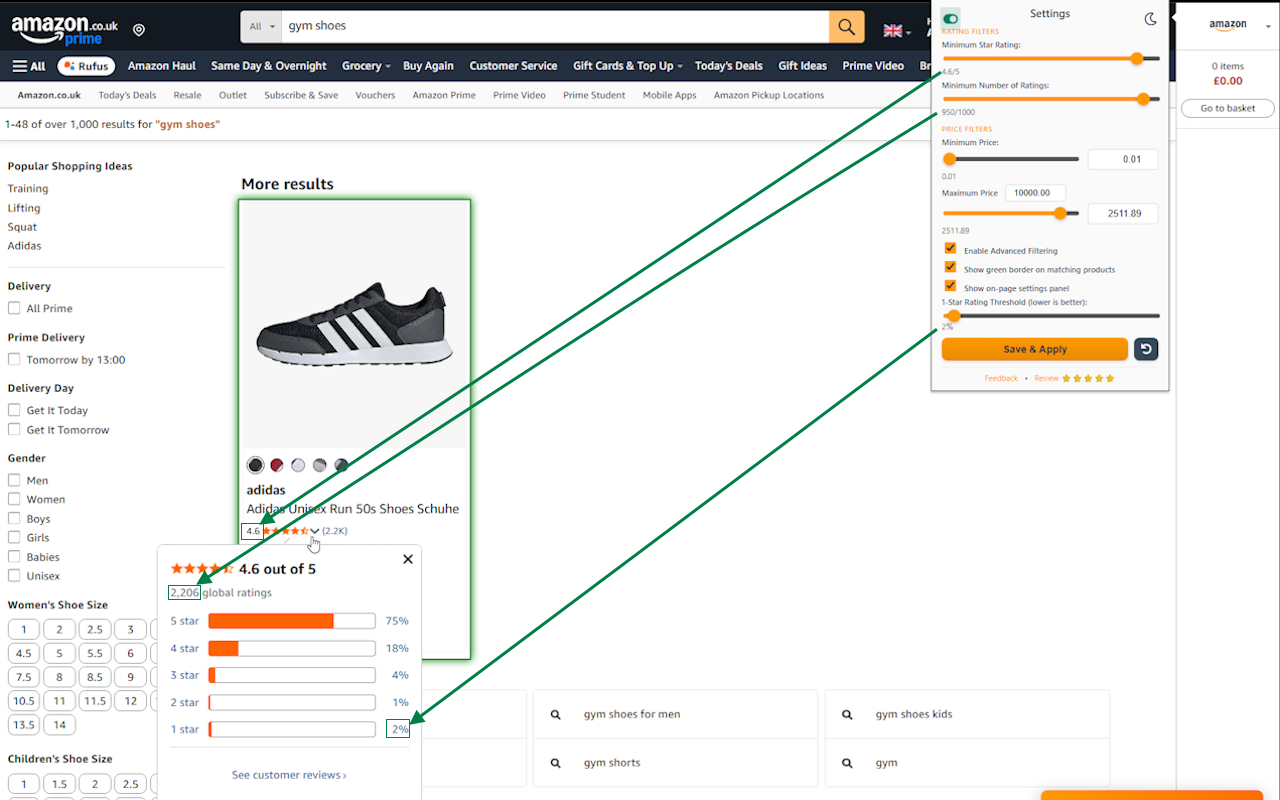Open the Subscribe & Save sub-nav link

tap(301, 95)
